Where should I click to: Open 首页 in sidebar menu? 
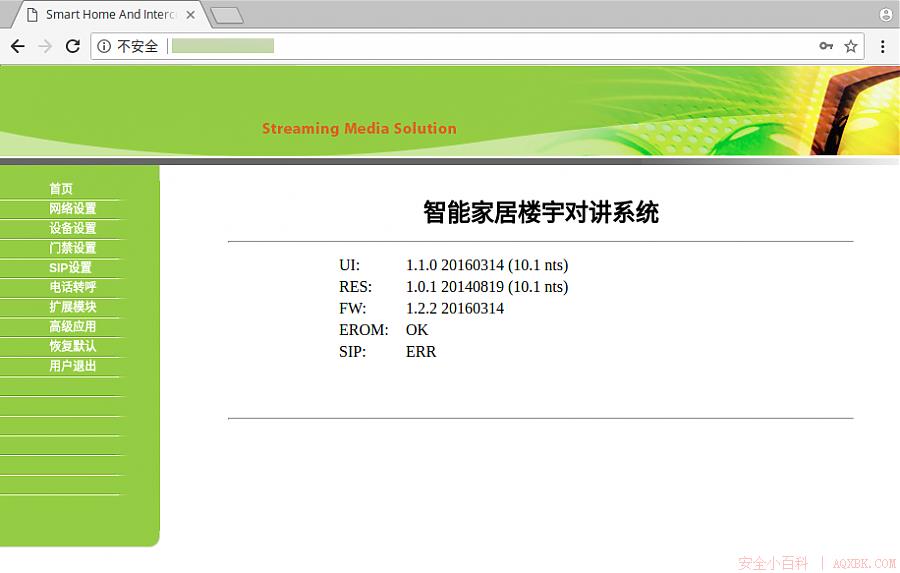coord(61,188)
